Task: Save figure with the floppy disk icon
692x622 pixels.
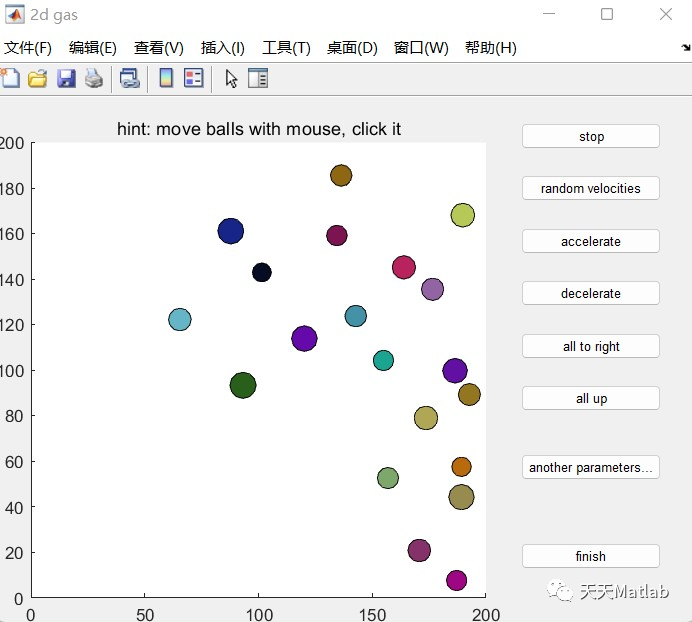Action: (66, 79)
